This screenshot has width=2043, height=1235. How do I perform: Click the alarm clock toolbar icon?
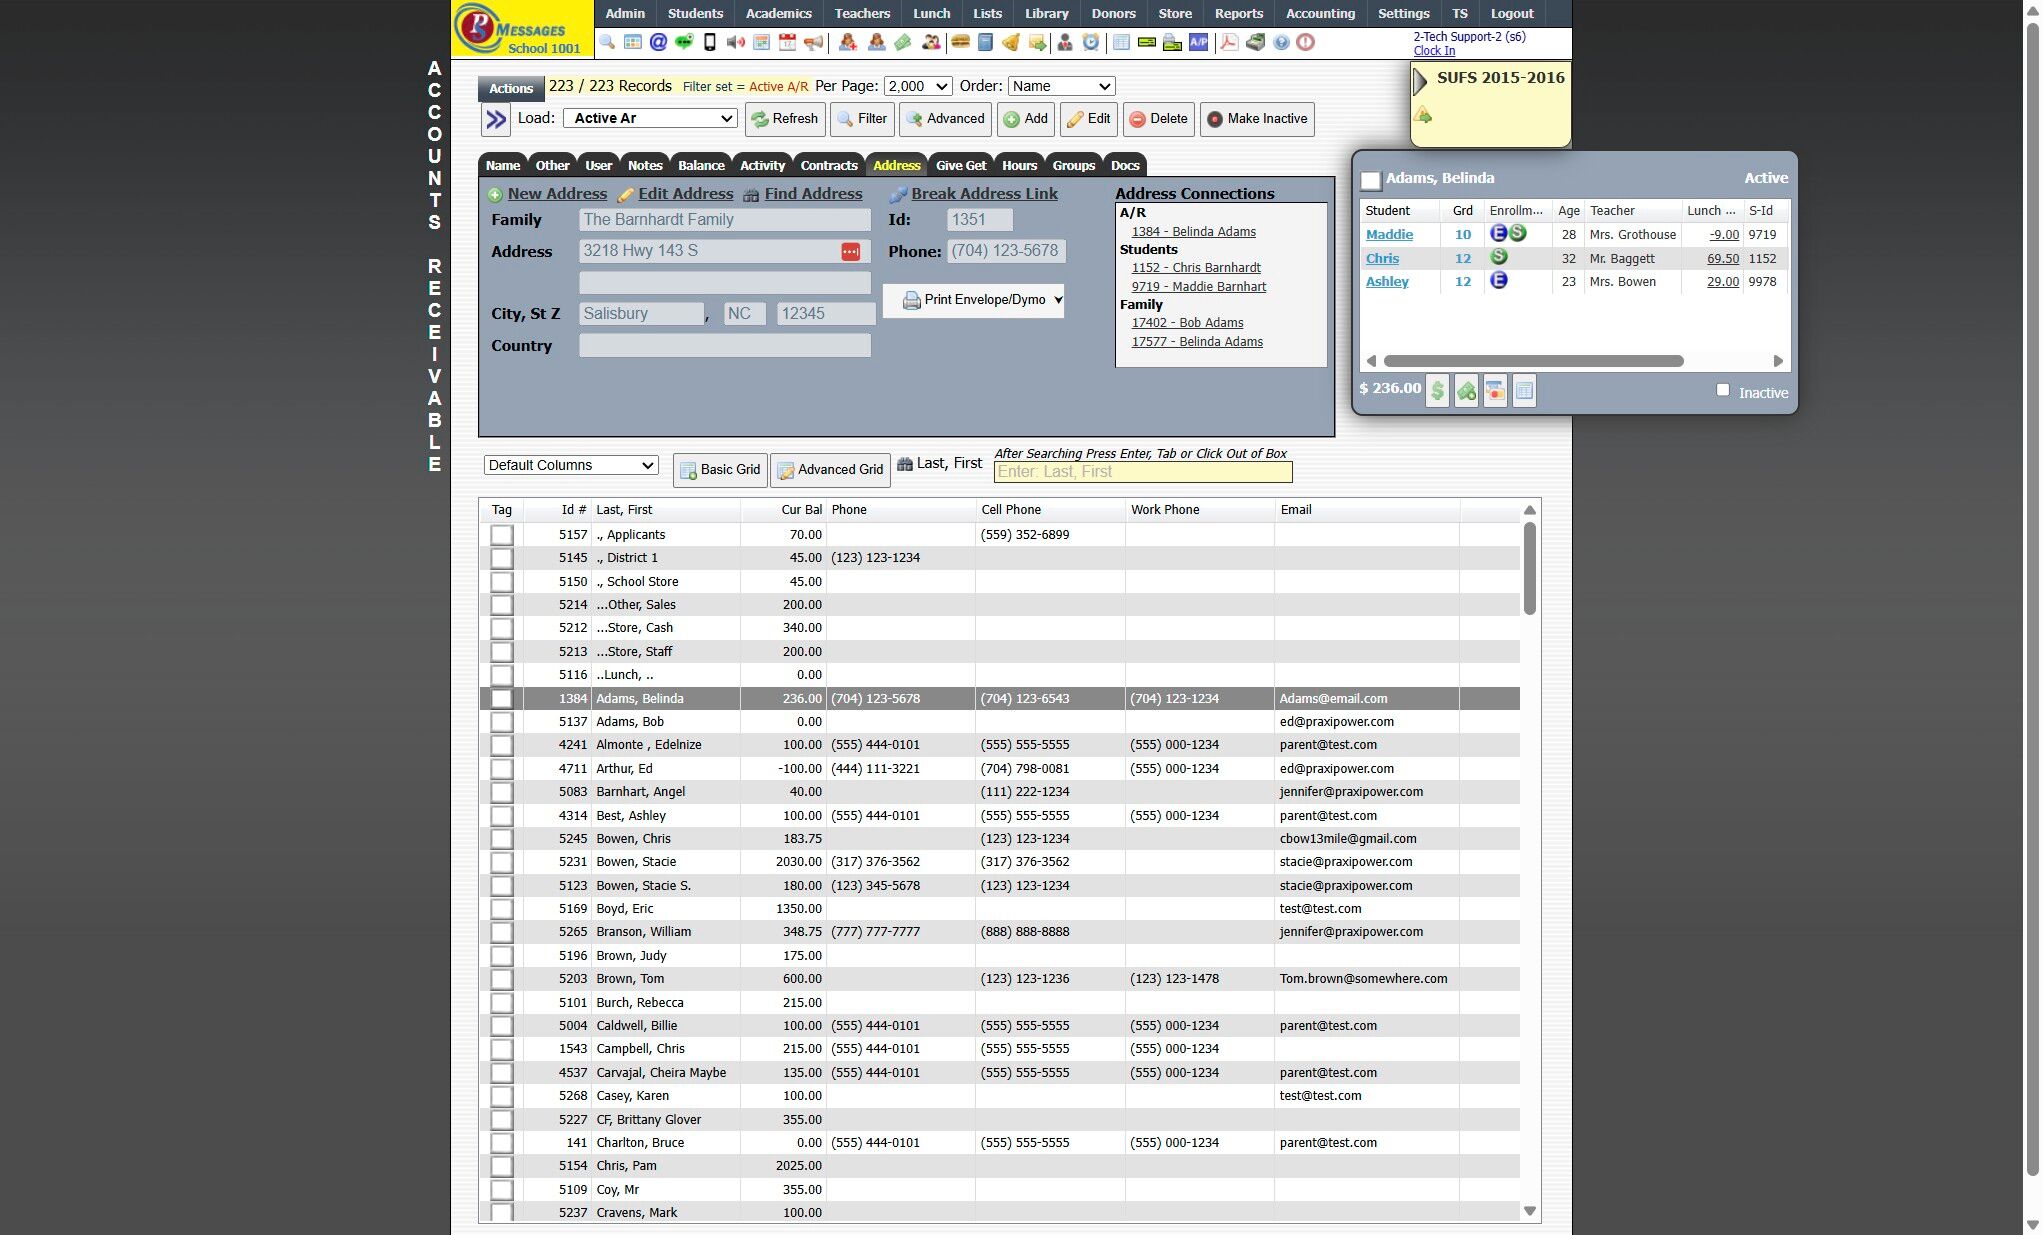click(x=1091, y=42)
